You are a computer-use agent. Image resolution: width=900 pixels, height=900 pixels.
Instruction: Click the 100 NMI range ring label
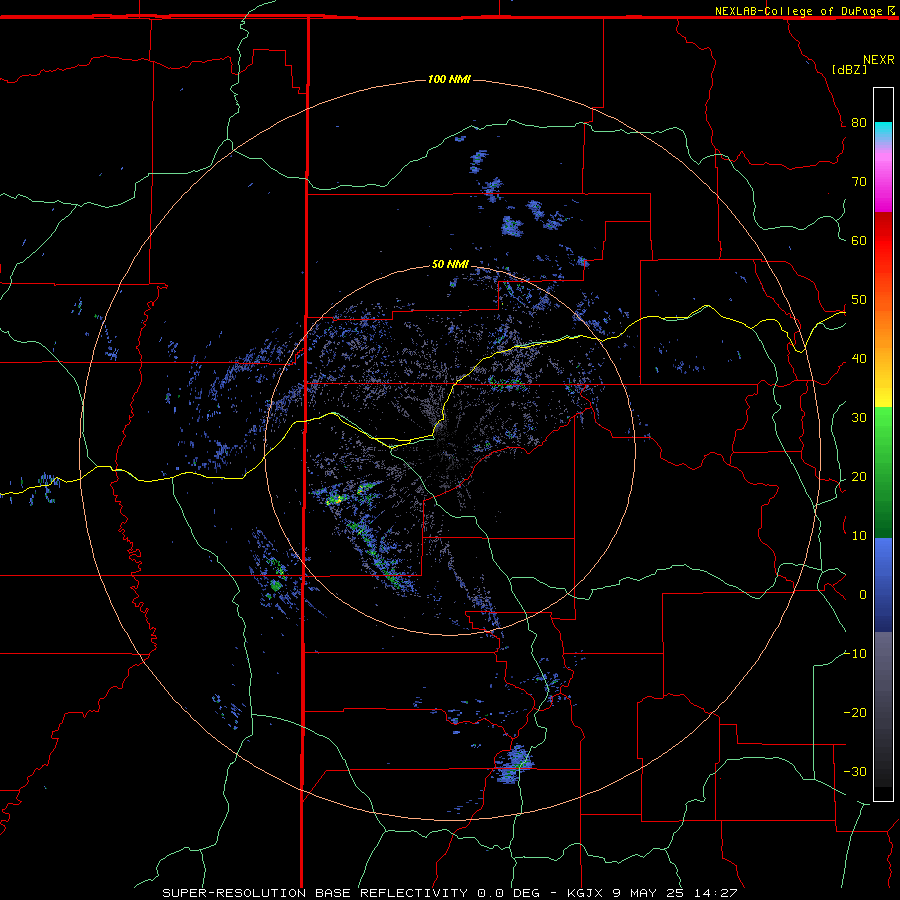click(449, 79)
